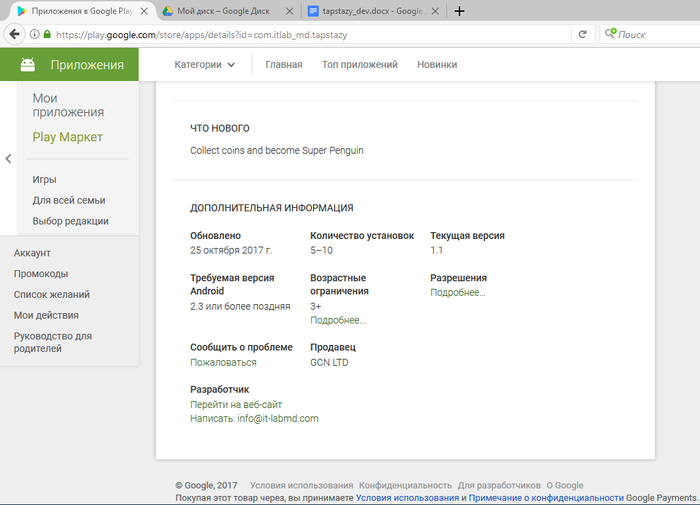Image resolution: width=700 pixels, height=505 pixels.
Task: Open the Категории dropdown menu
Action: click(x=204, y=65)
